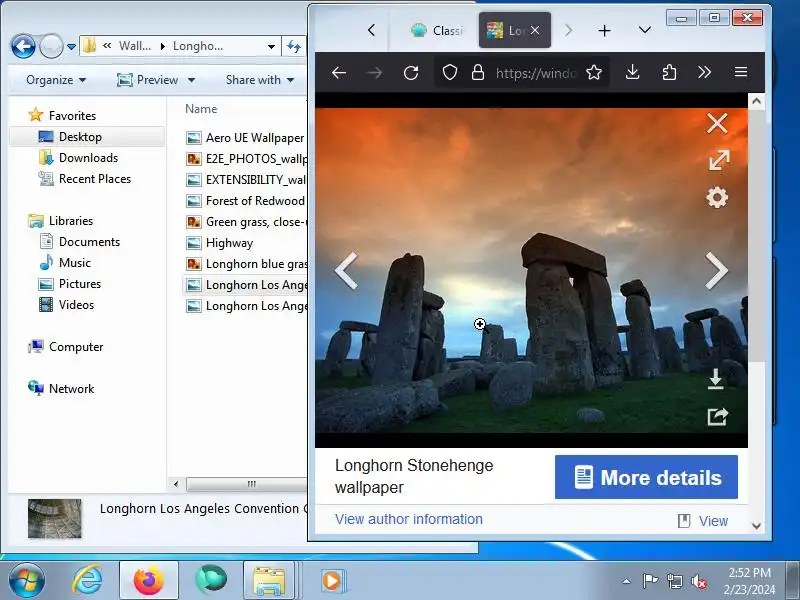Expand the wallpaper image to full screen
Viewport: 800px width, 600px height.
point(718,160)
